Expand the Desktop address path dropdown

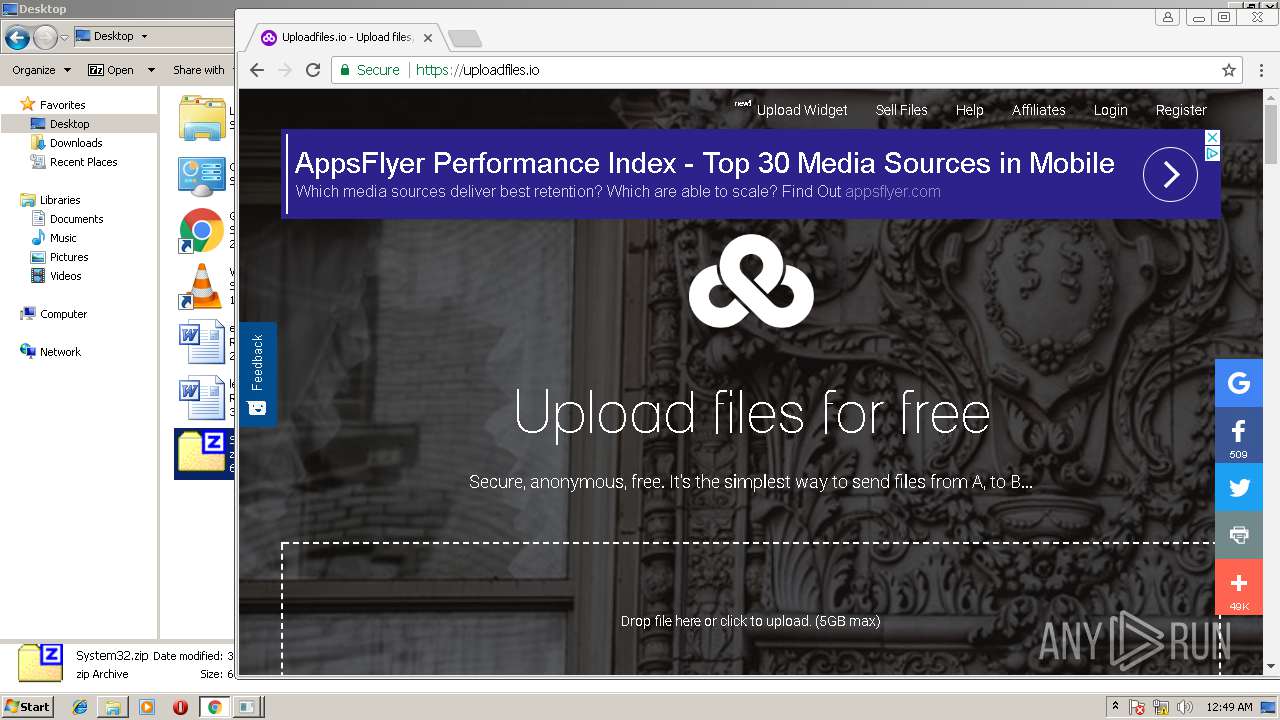[144, 36]
